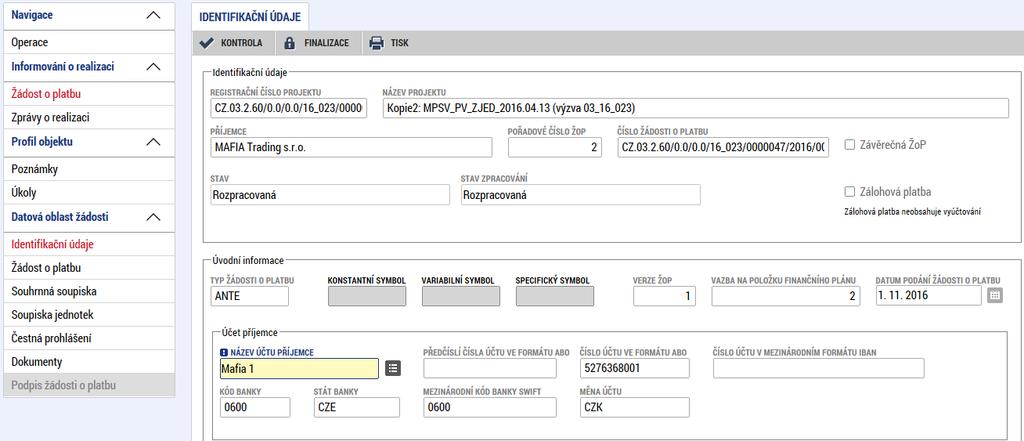Click the Tisk printer icon
This screenshot has height=441, width=1024.
tap(376, 43)
